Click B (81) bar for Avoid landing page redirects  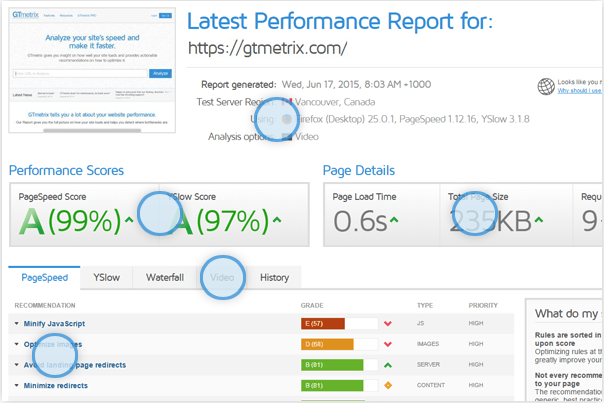(332, 365)
